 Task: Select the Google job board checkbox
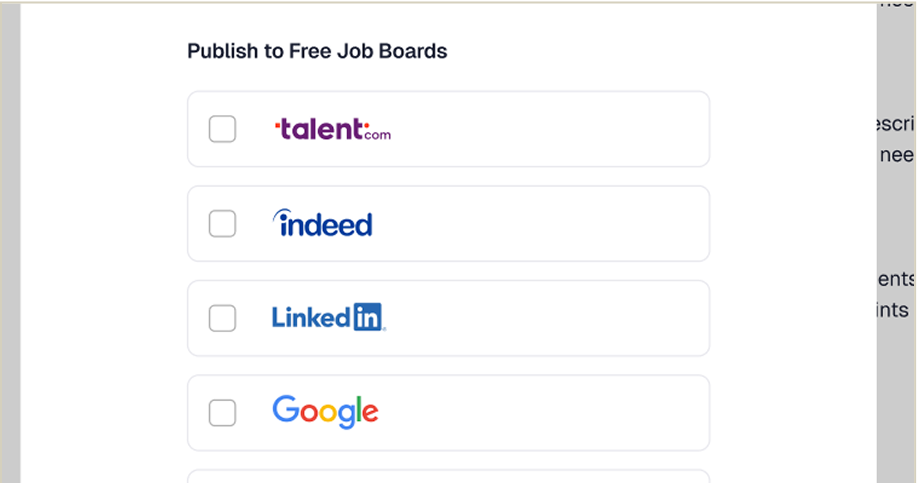tap(222, 413)
